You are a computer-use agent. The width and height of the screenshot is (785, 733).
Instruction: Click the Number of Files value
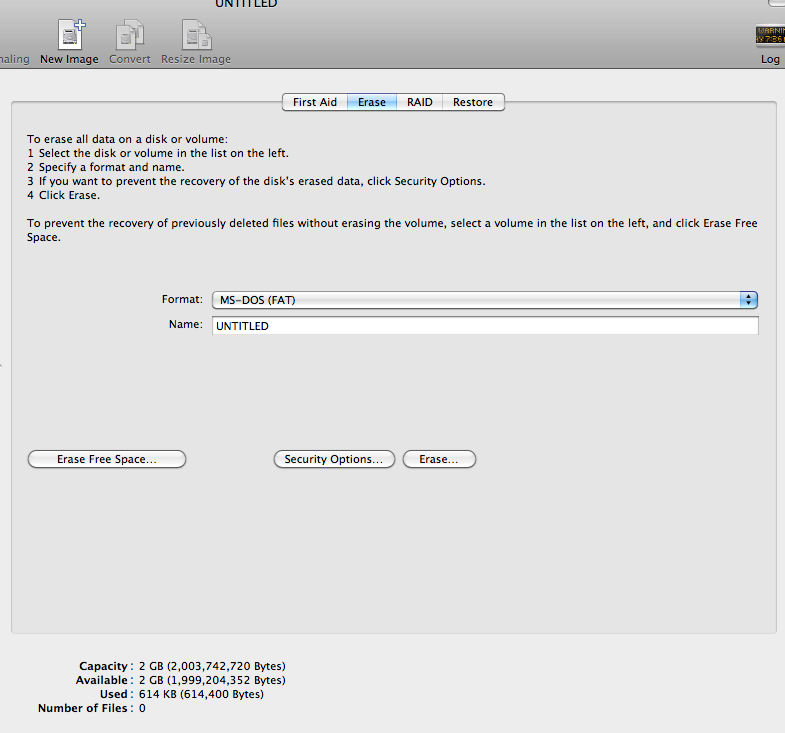(142, 708)
